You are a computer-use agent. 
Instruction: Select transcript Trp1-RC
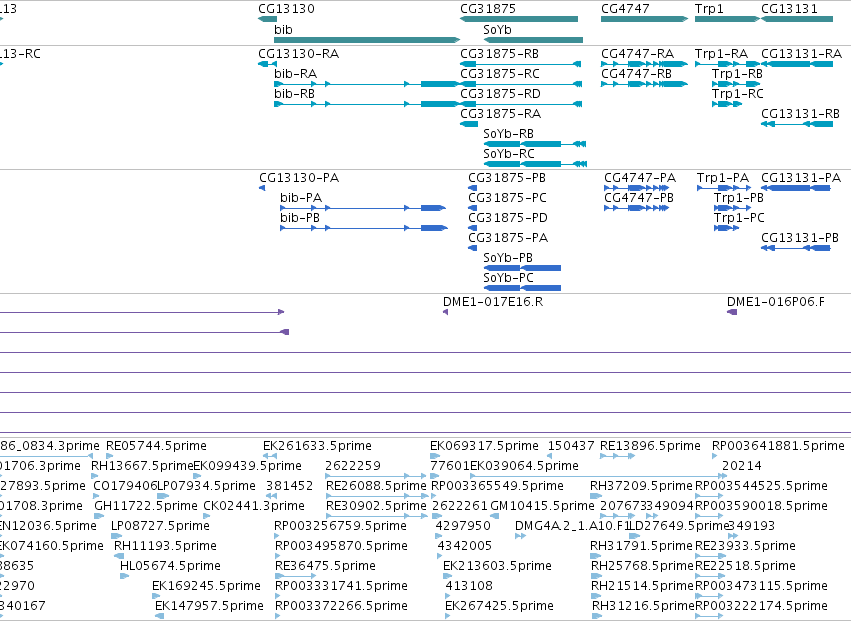(x=727, y=104)
